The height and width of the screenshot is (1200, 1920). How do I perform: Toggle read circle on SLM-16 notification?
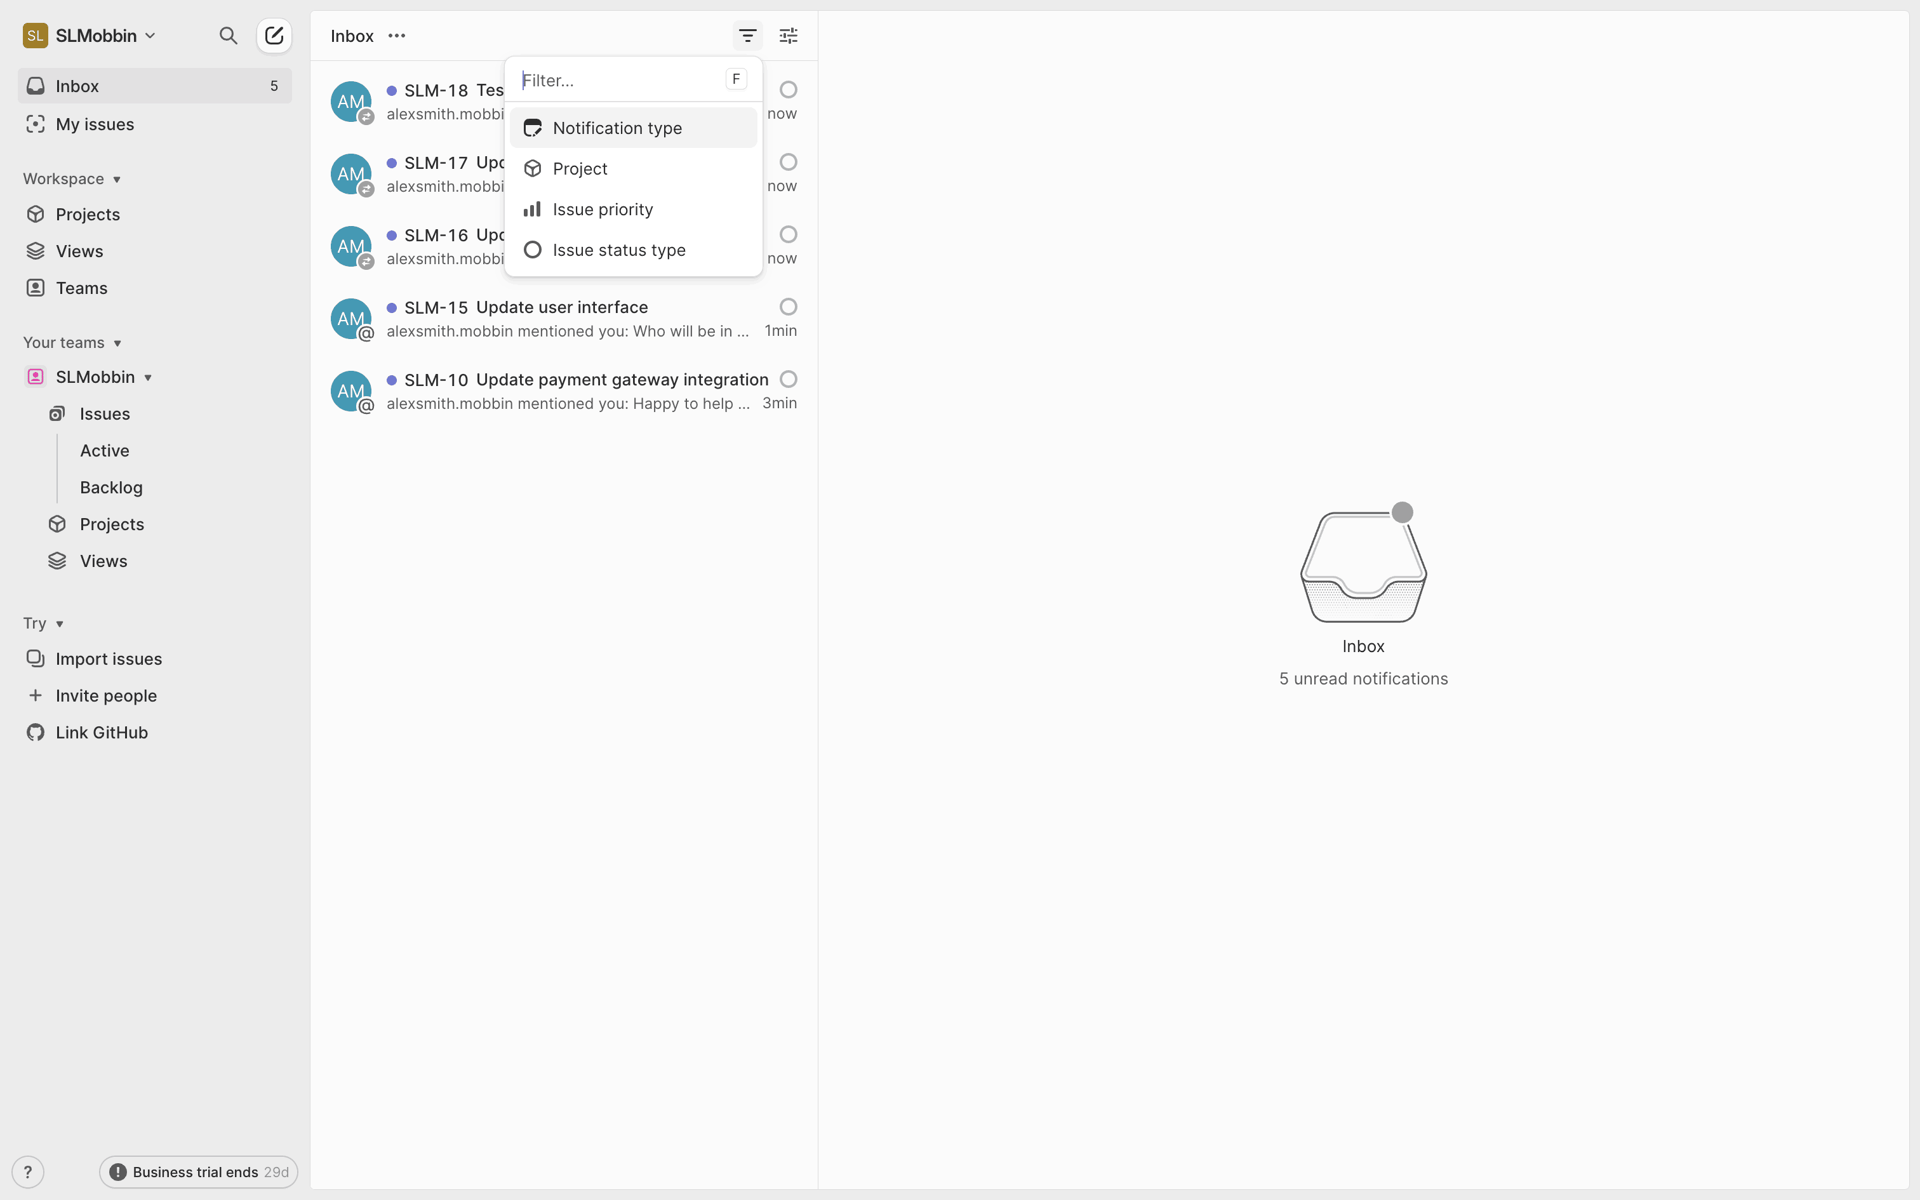[789, 234]
